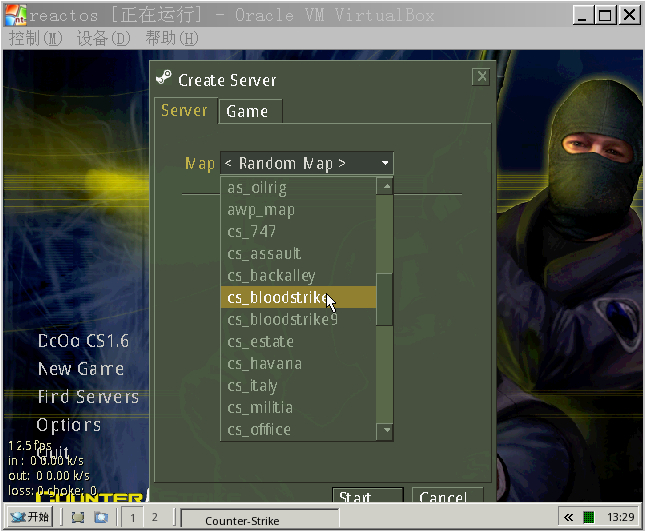Switch to virtual desktop 2

pyautogui.click(x=155, y=517)
